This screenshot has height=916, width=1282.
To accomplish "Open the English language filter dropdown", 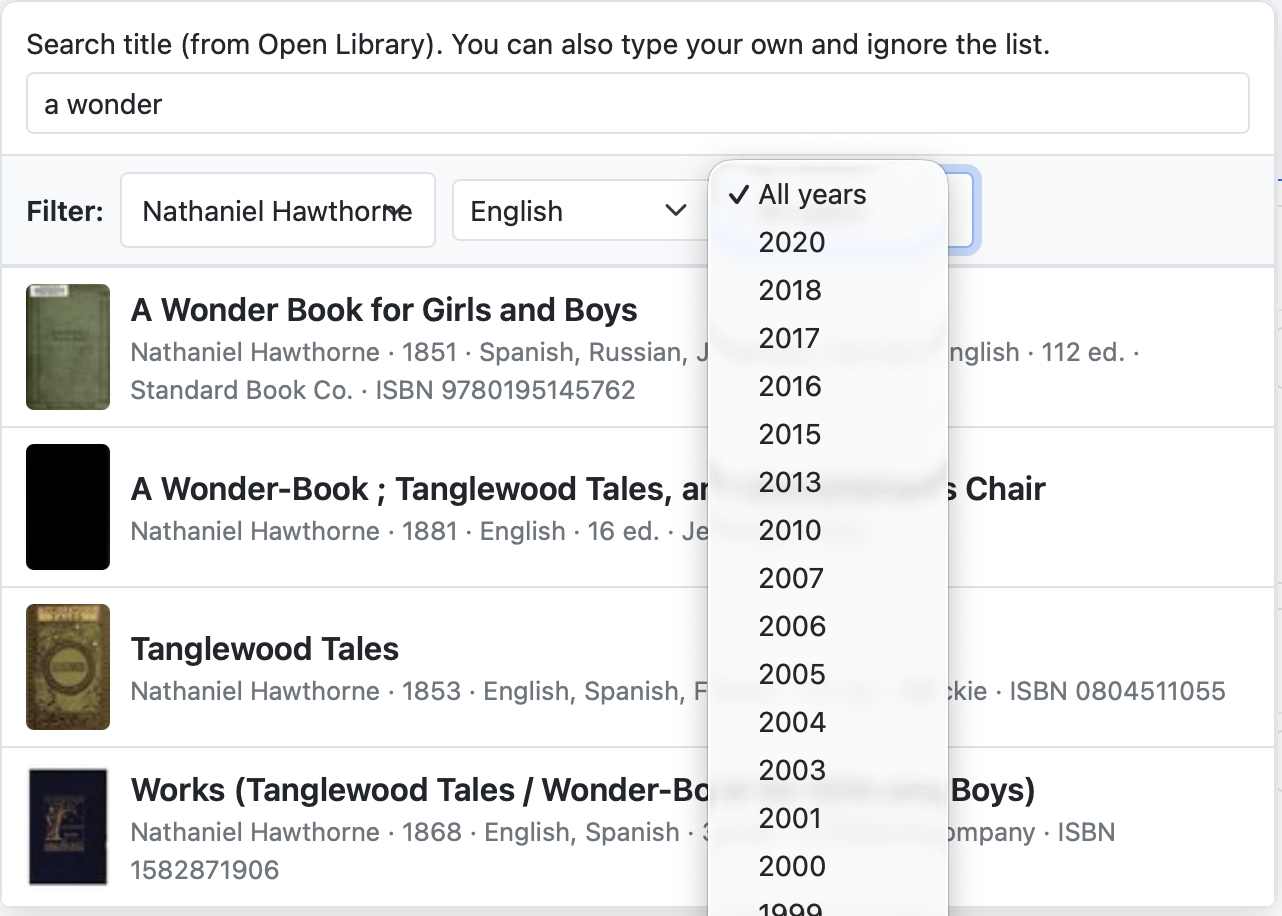I will (578, 211).
